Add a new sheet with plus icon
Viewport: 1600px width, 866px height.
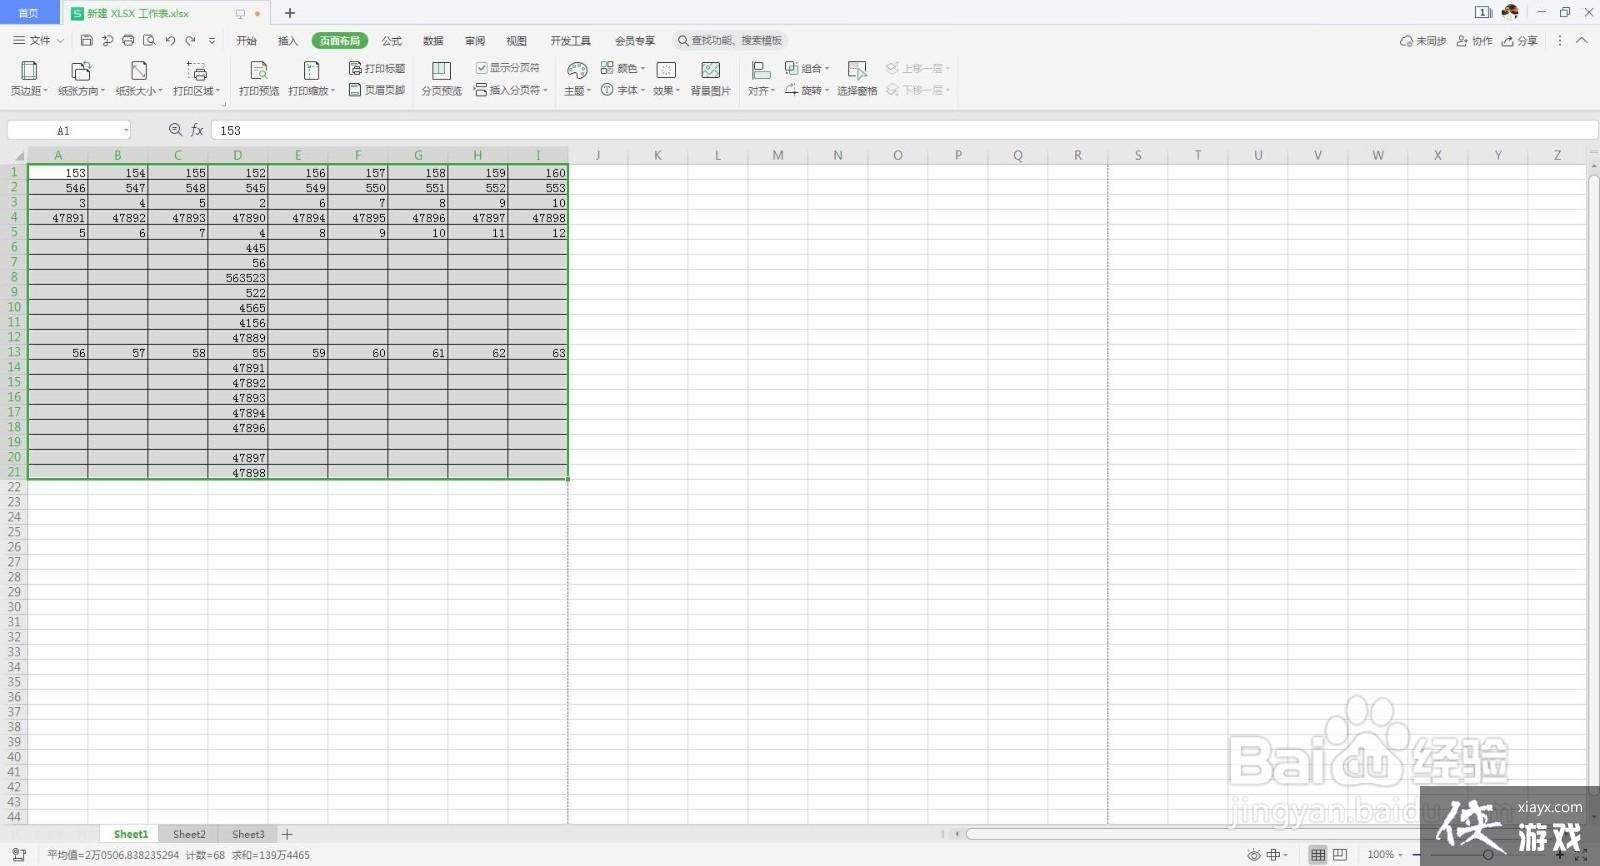287,834
